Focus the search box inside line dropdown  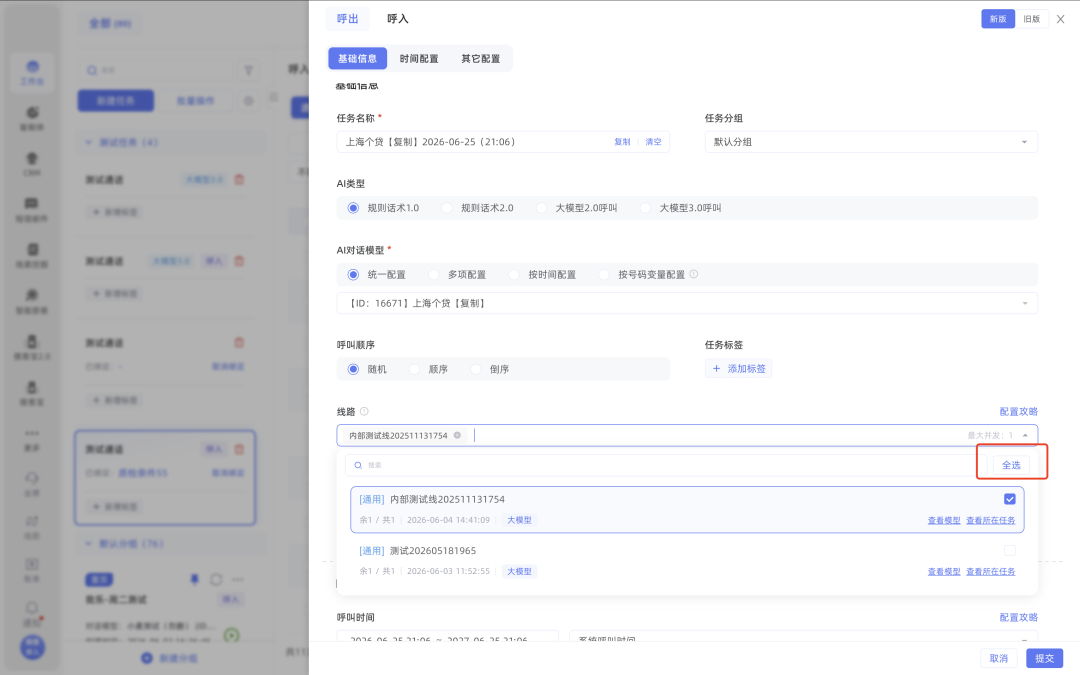(x=666, y=466)
